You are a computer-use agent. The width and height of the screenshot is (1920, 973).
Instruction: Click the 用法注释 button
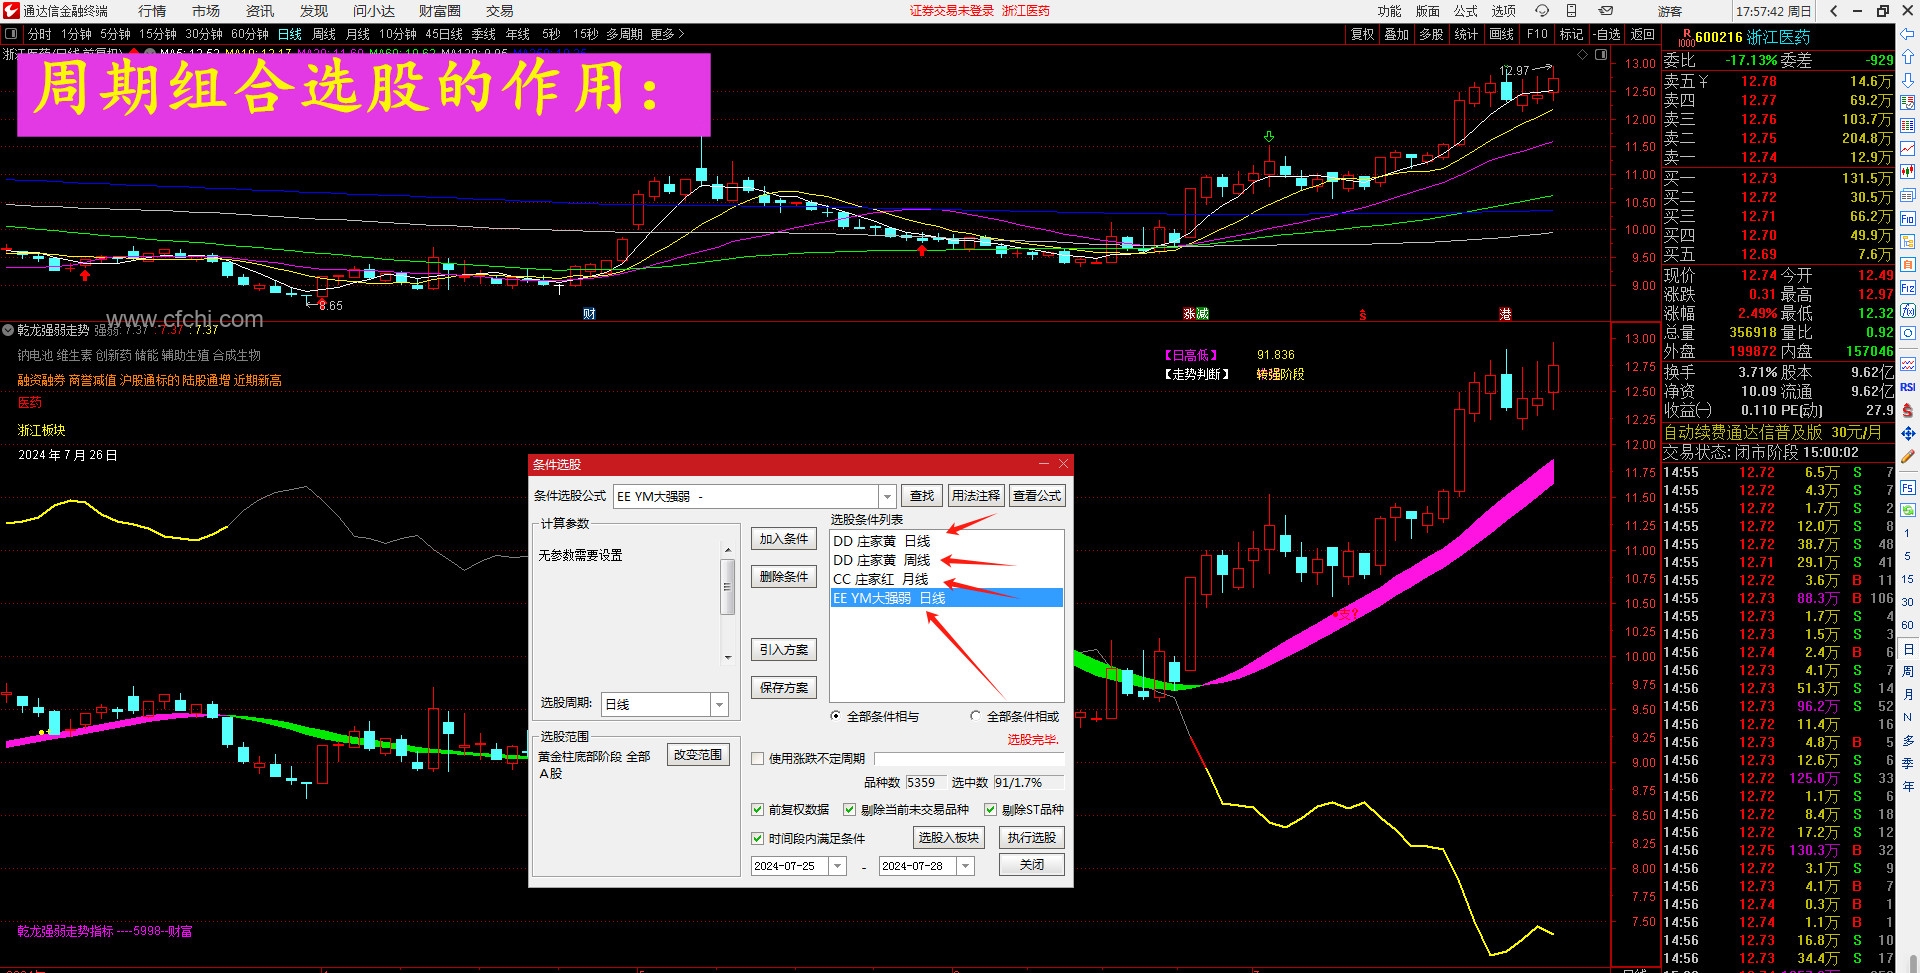[x=976, y=496]
